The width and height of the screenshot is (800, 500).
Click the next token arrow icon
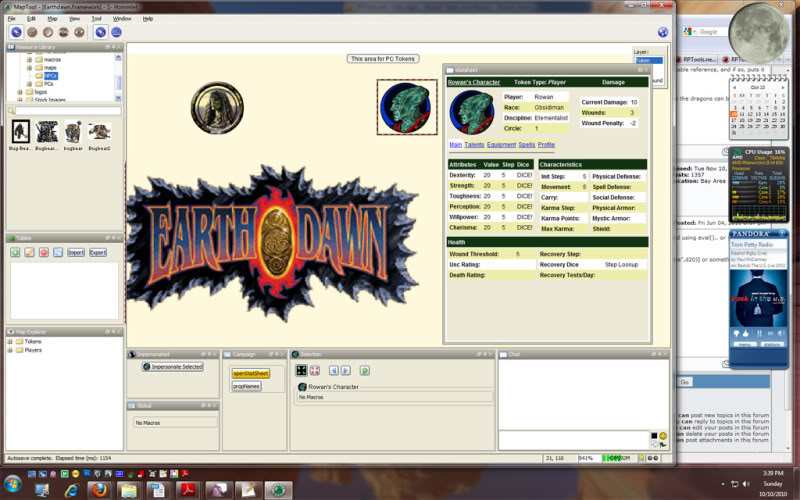345,370
